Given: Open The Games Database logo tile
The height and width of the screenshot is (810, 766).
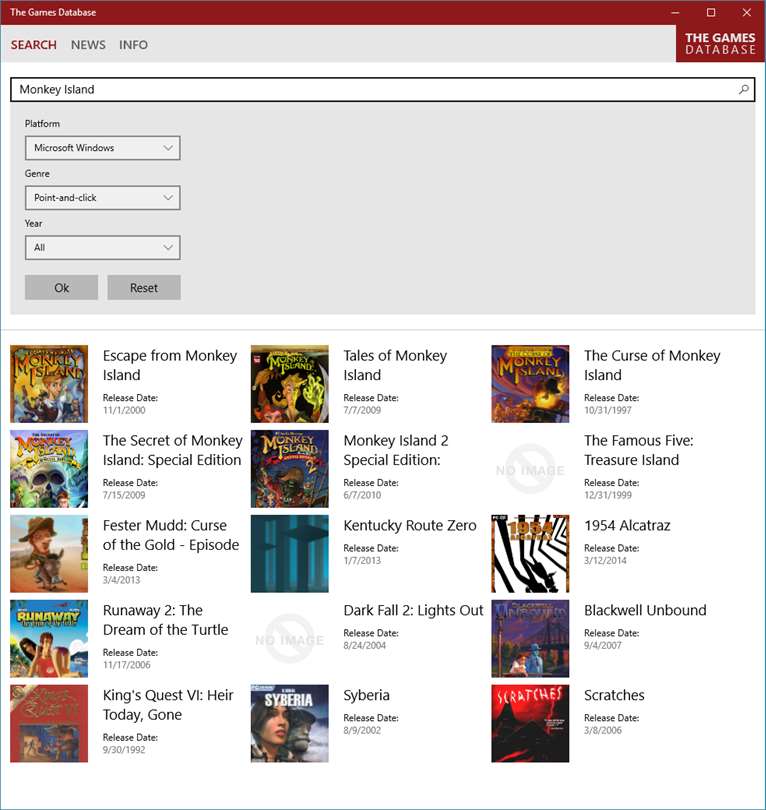Looking at the screenshot, I should (x=721, y=43).
